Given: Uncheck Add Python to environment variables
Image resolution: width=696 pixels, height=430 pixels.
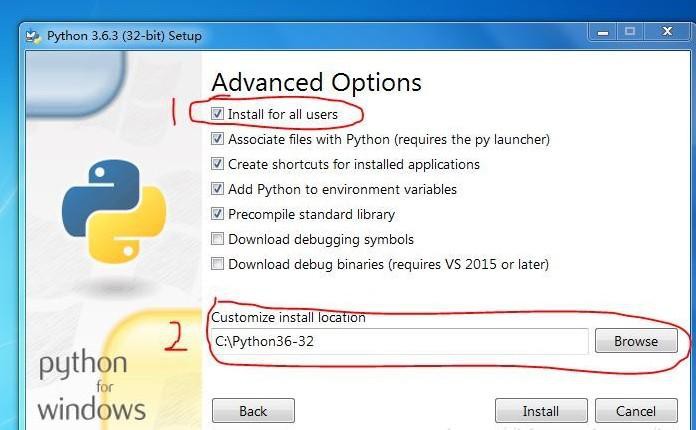Looking at the screenshot, I should point(217,189).
